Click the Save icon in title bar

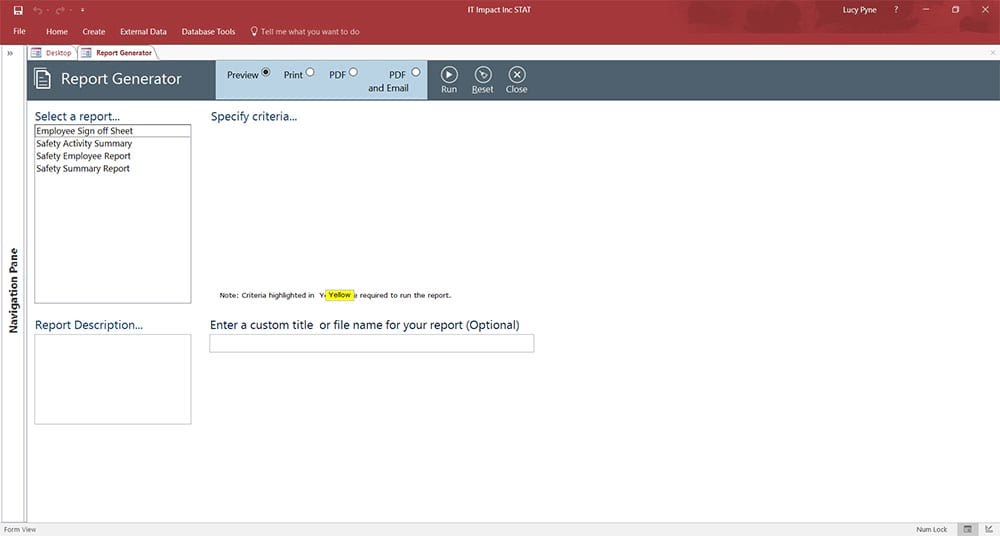tap(18, 10)
